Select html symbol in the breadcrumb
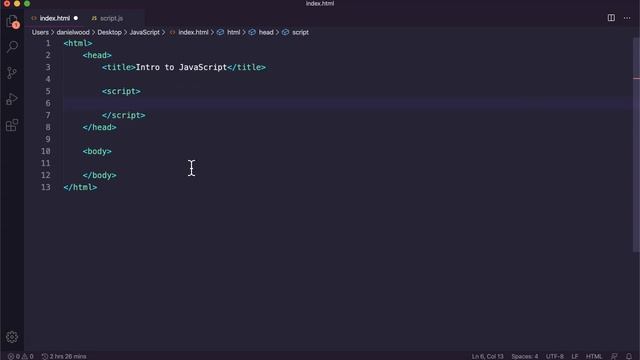Image resolution: width=640 pixels, height=360 pixels. coord(233,32)
